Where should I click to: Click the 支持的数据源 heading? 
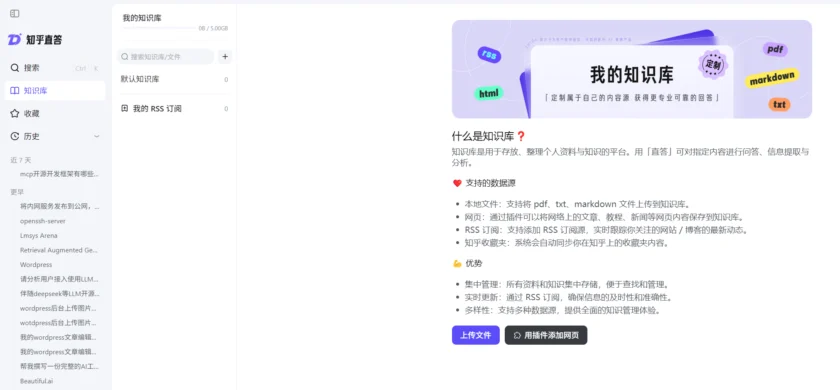(x=484, y=183)
